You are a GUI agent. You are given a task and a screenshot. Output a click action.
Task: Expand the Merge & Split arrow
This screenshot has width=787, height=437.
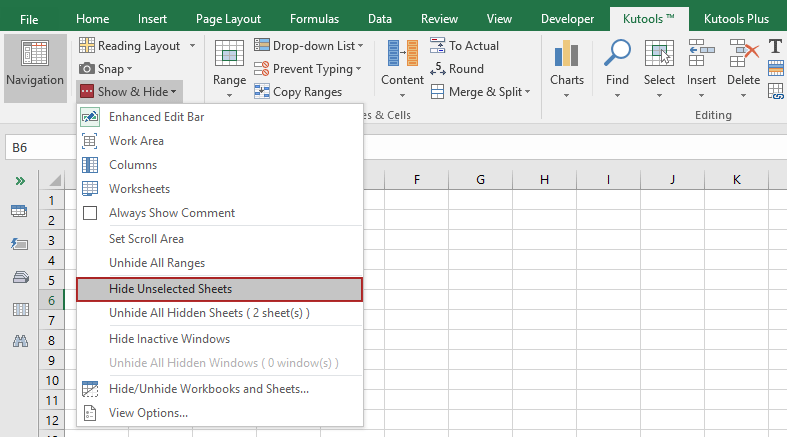528,92
